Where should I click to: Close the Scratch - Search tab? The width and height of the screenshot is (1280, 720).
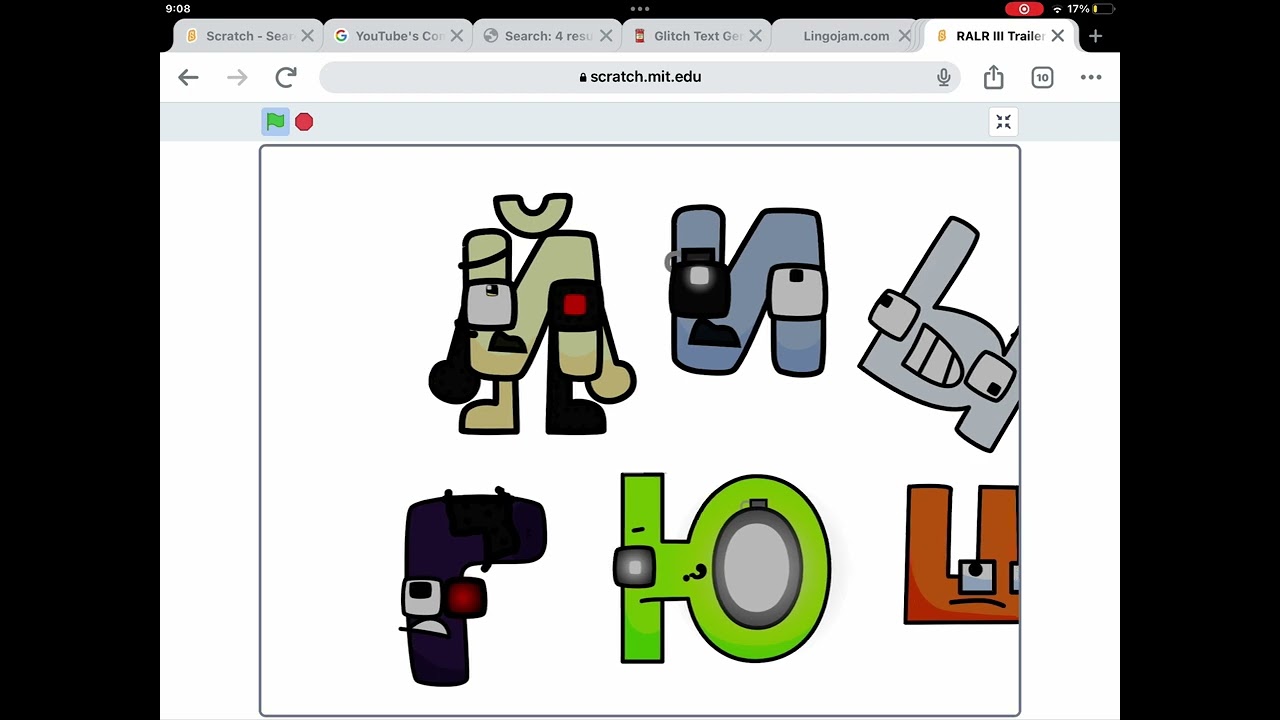(307, 36)
